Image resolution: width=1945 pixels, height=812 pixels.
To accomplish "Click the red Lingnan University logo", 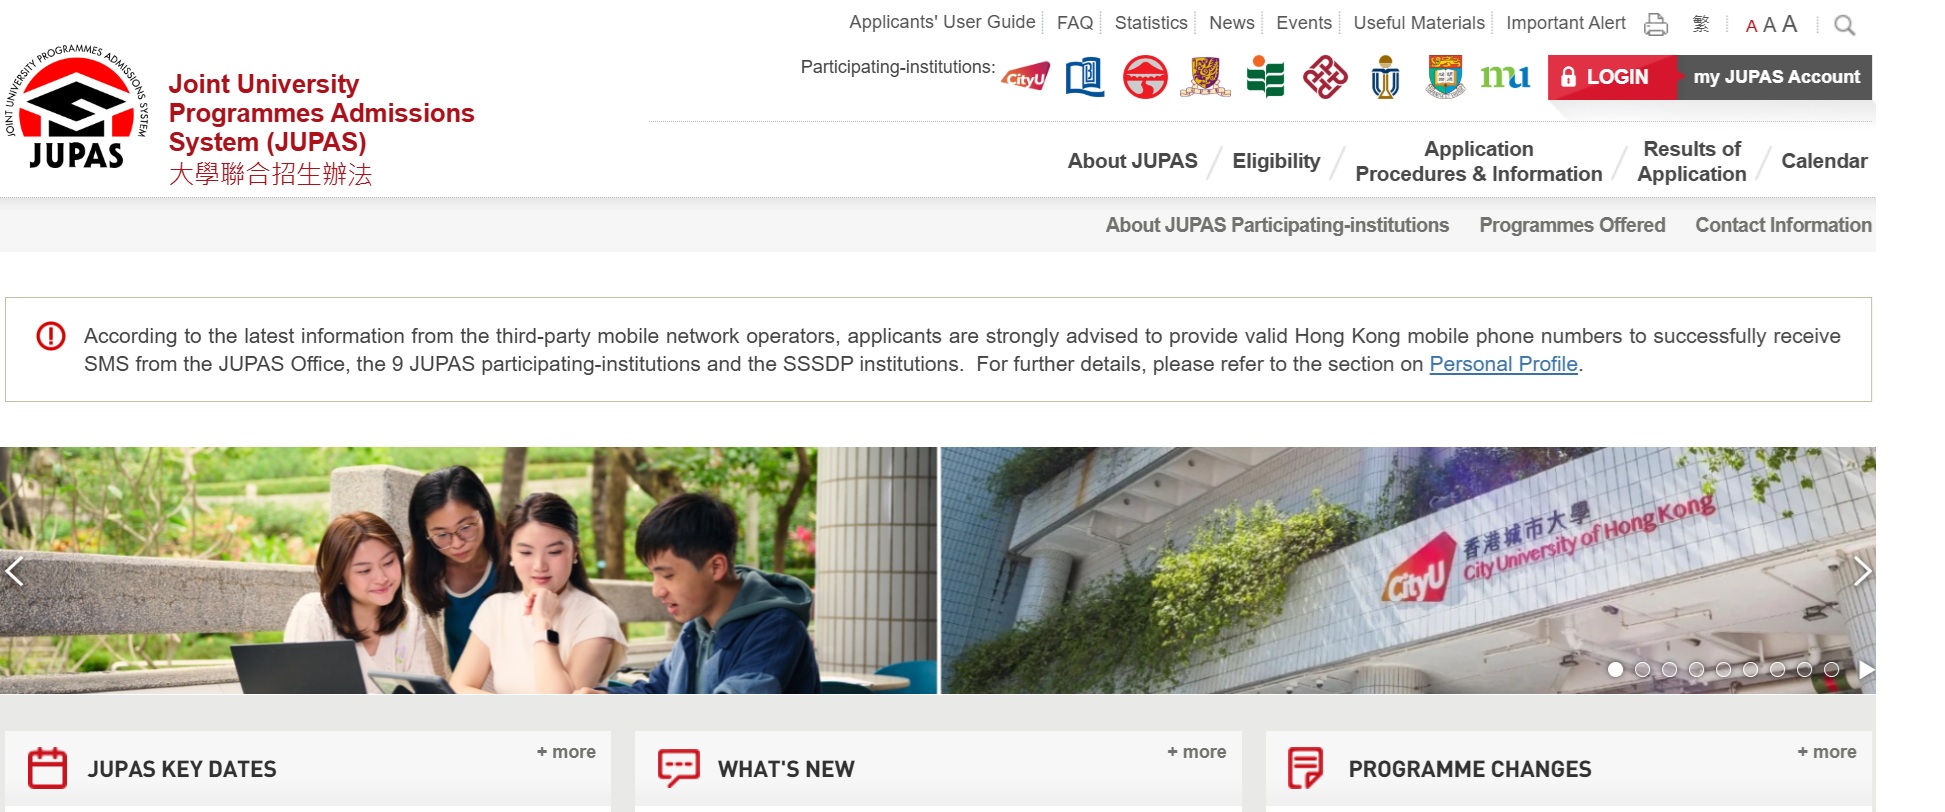I will click(x=1145, y=77).
